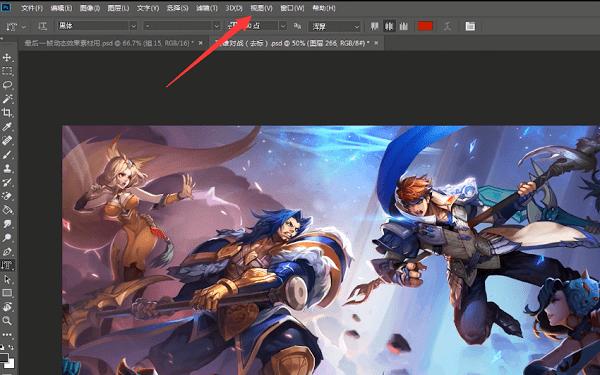Expand the 浑厚 anti-aliasing dropdown
This screenshot has height=375, width=600.
pyautogui.click(x=357, y=26)
